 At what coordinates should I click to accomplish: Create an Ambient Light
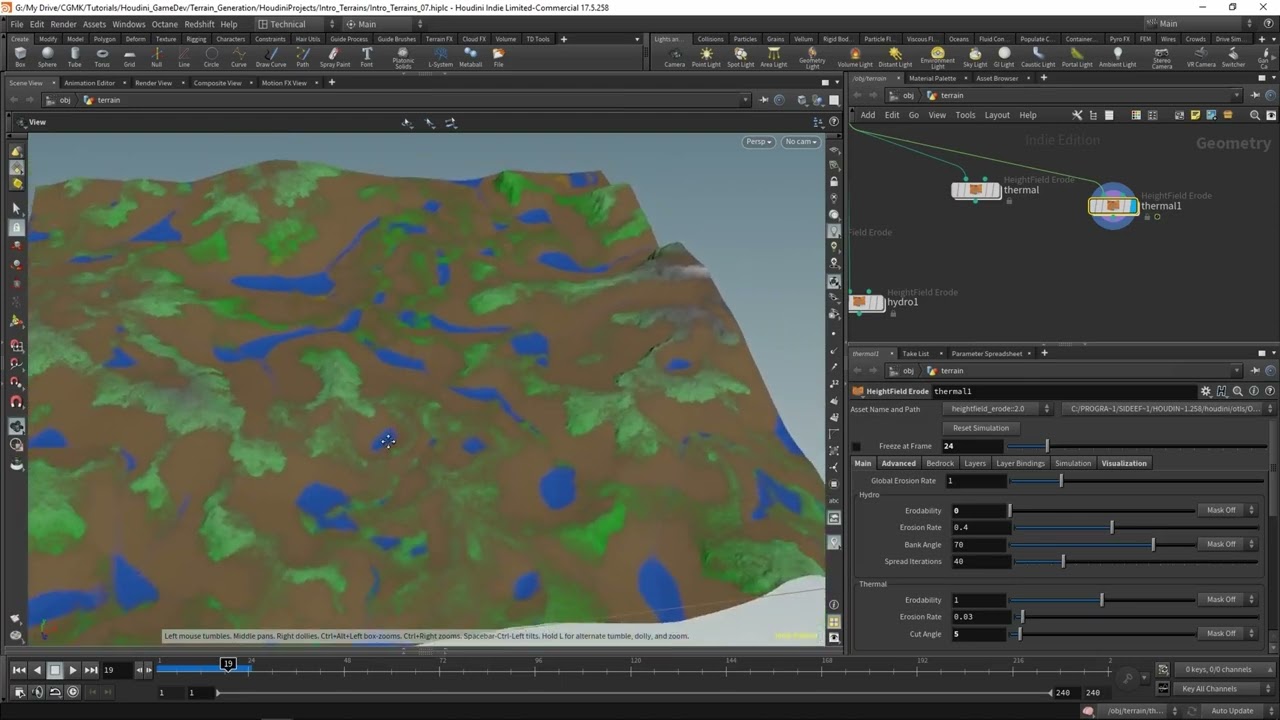click(1117, 57)
